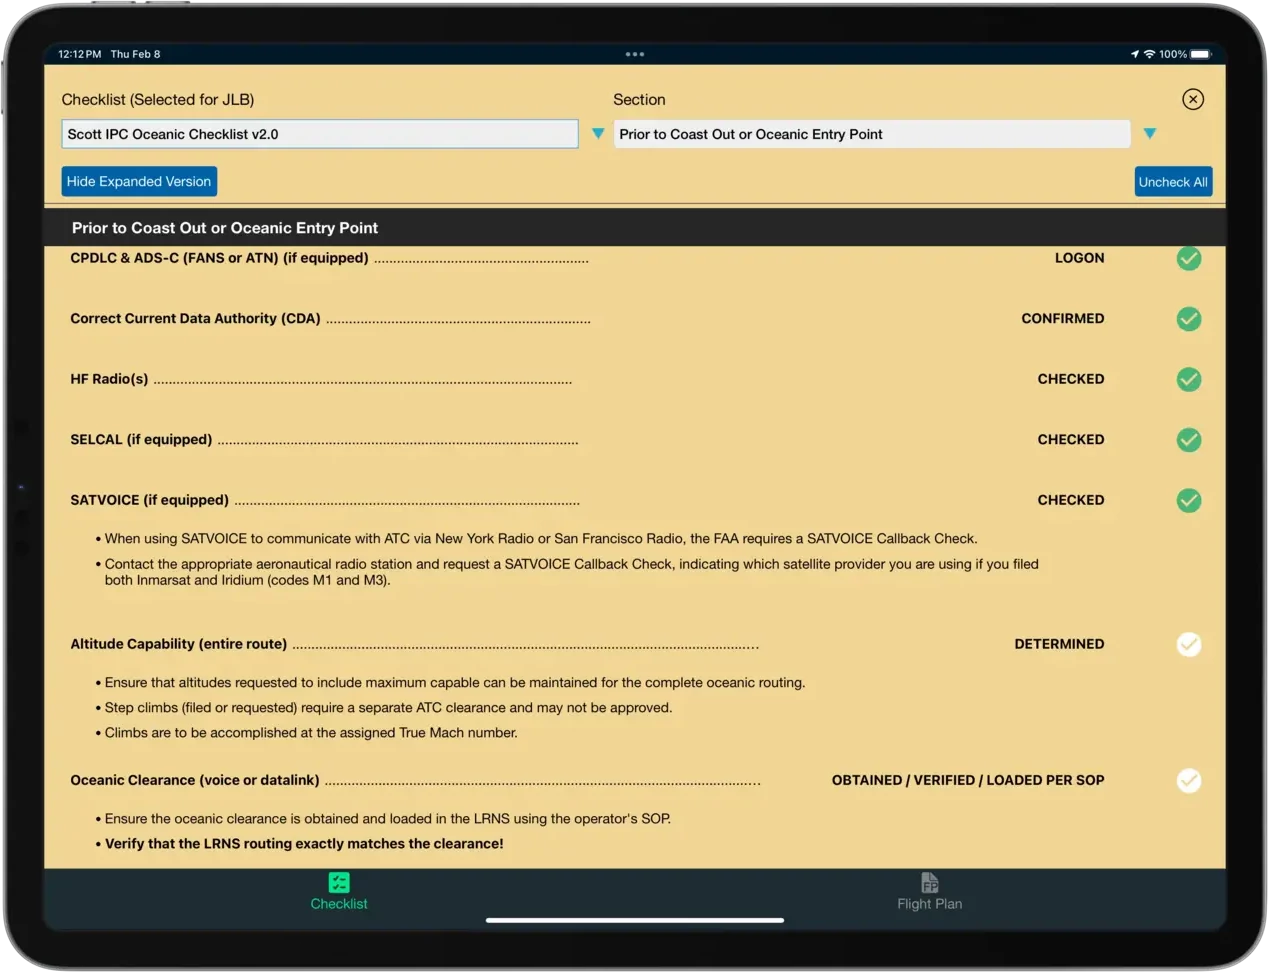Click the CONFIRMED response text
This screenshot has height=972, width=1268.
1062,318
